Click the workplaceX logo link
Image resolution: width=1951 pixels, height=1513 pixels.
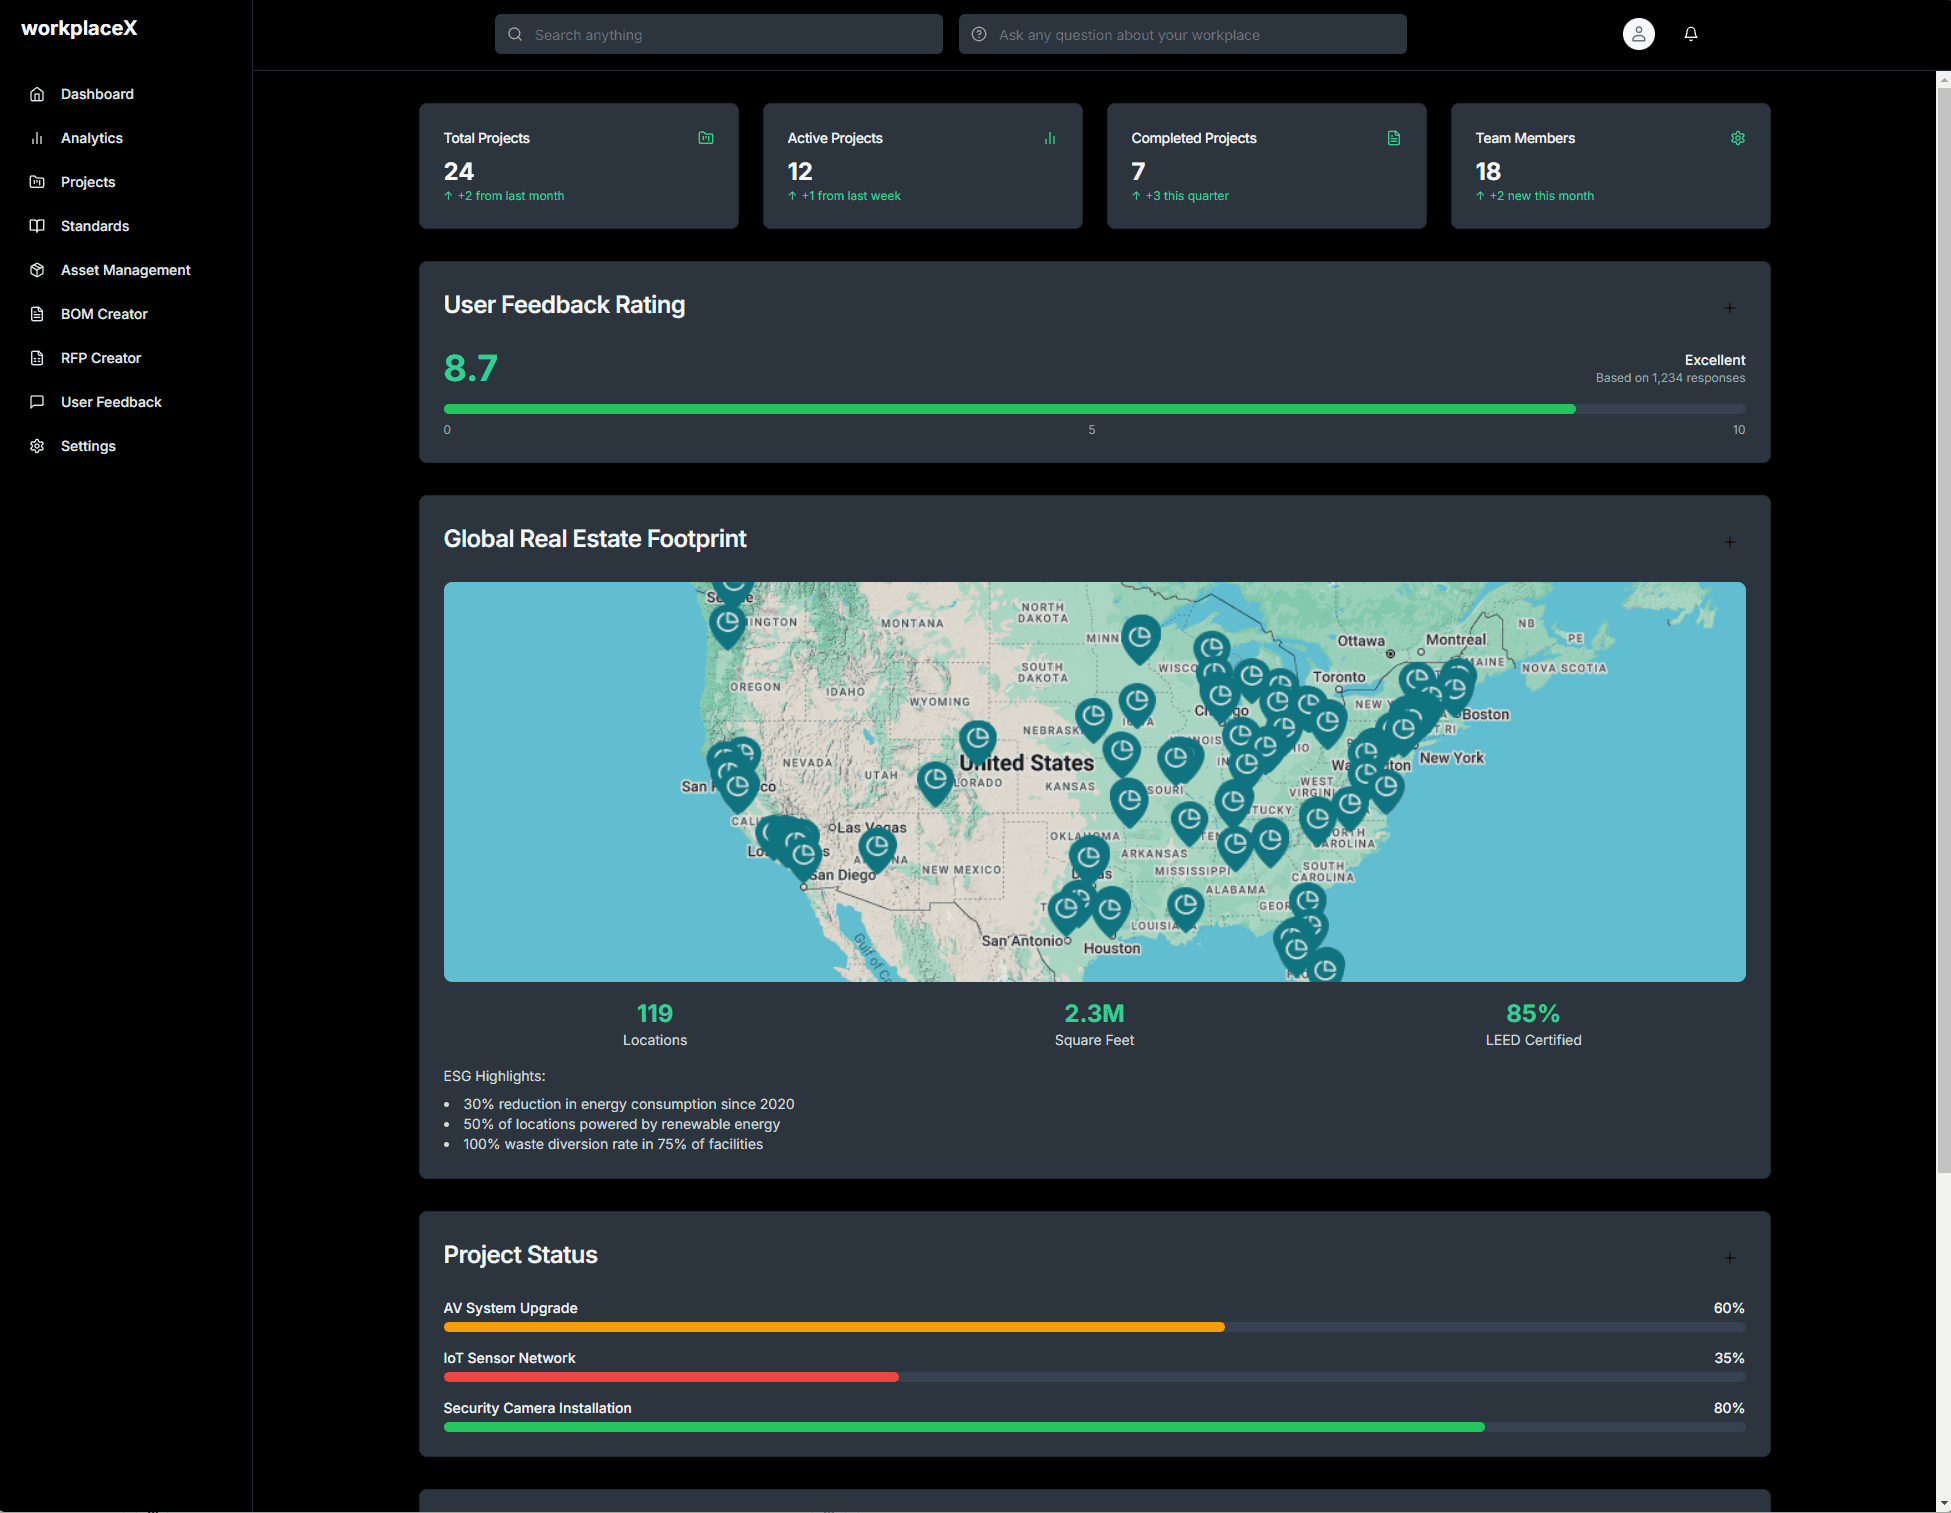79,28
